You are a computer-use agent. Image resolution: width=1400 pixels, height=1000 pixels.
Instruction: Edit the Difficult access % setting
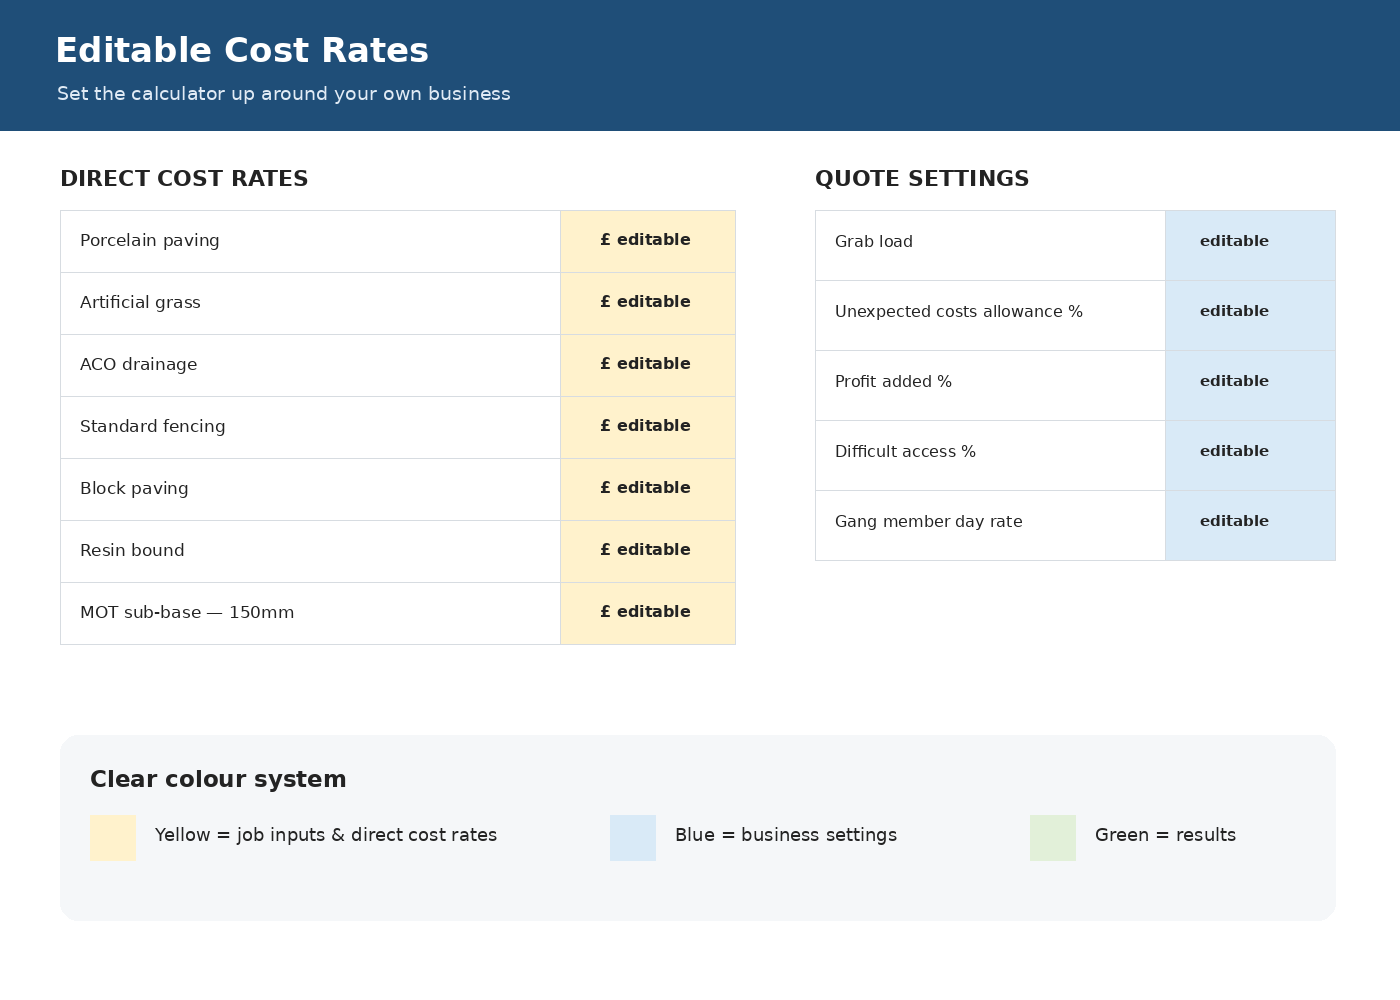click(1250, 455)
